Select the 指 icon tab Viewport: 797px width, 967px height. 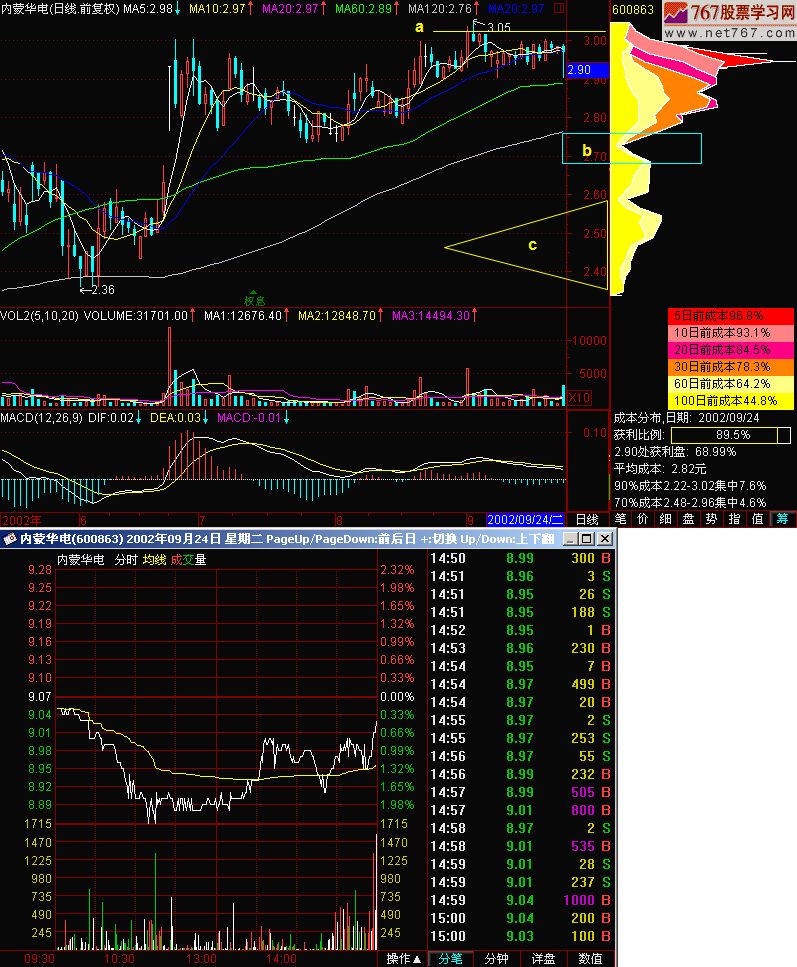coord(734,520)
